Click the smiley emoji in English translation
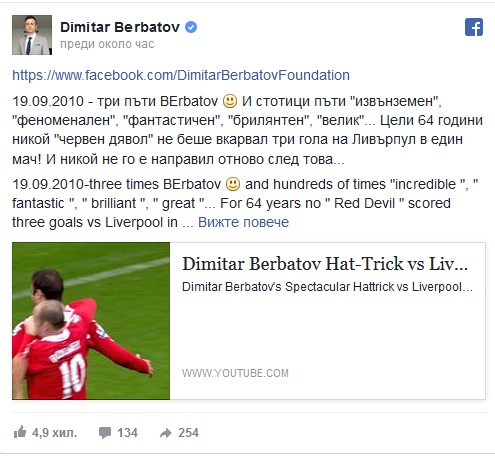Viewport: 495px width, 456px height. pos(233,184)
